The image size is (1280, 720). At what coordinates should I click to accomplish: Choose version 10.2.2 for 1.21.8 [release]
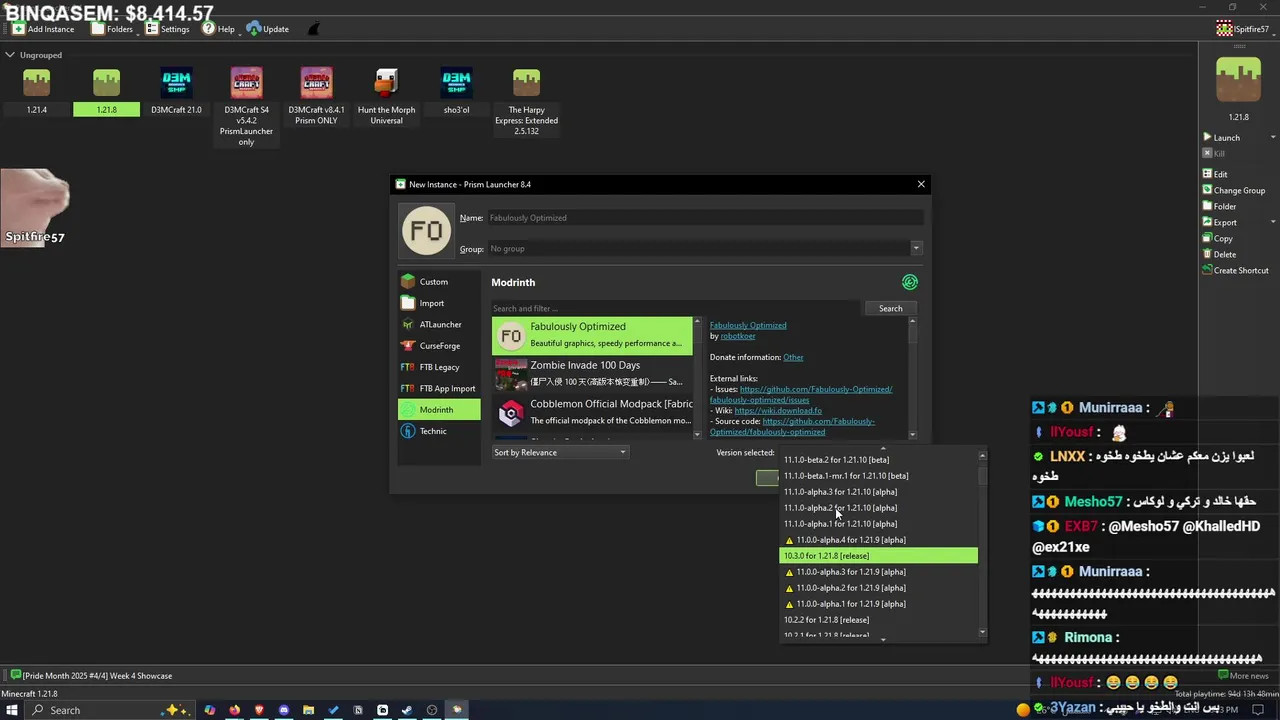click(878, 620)
